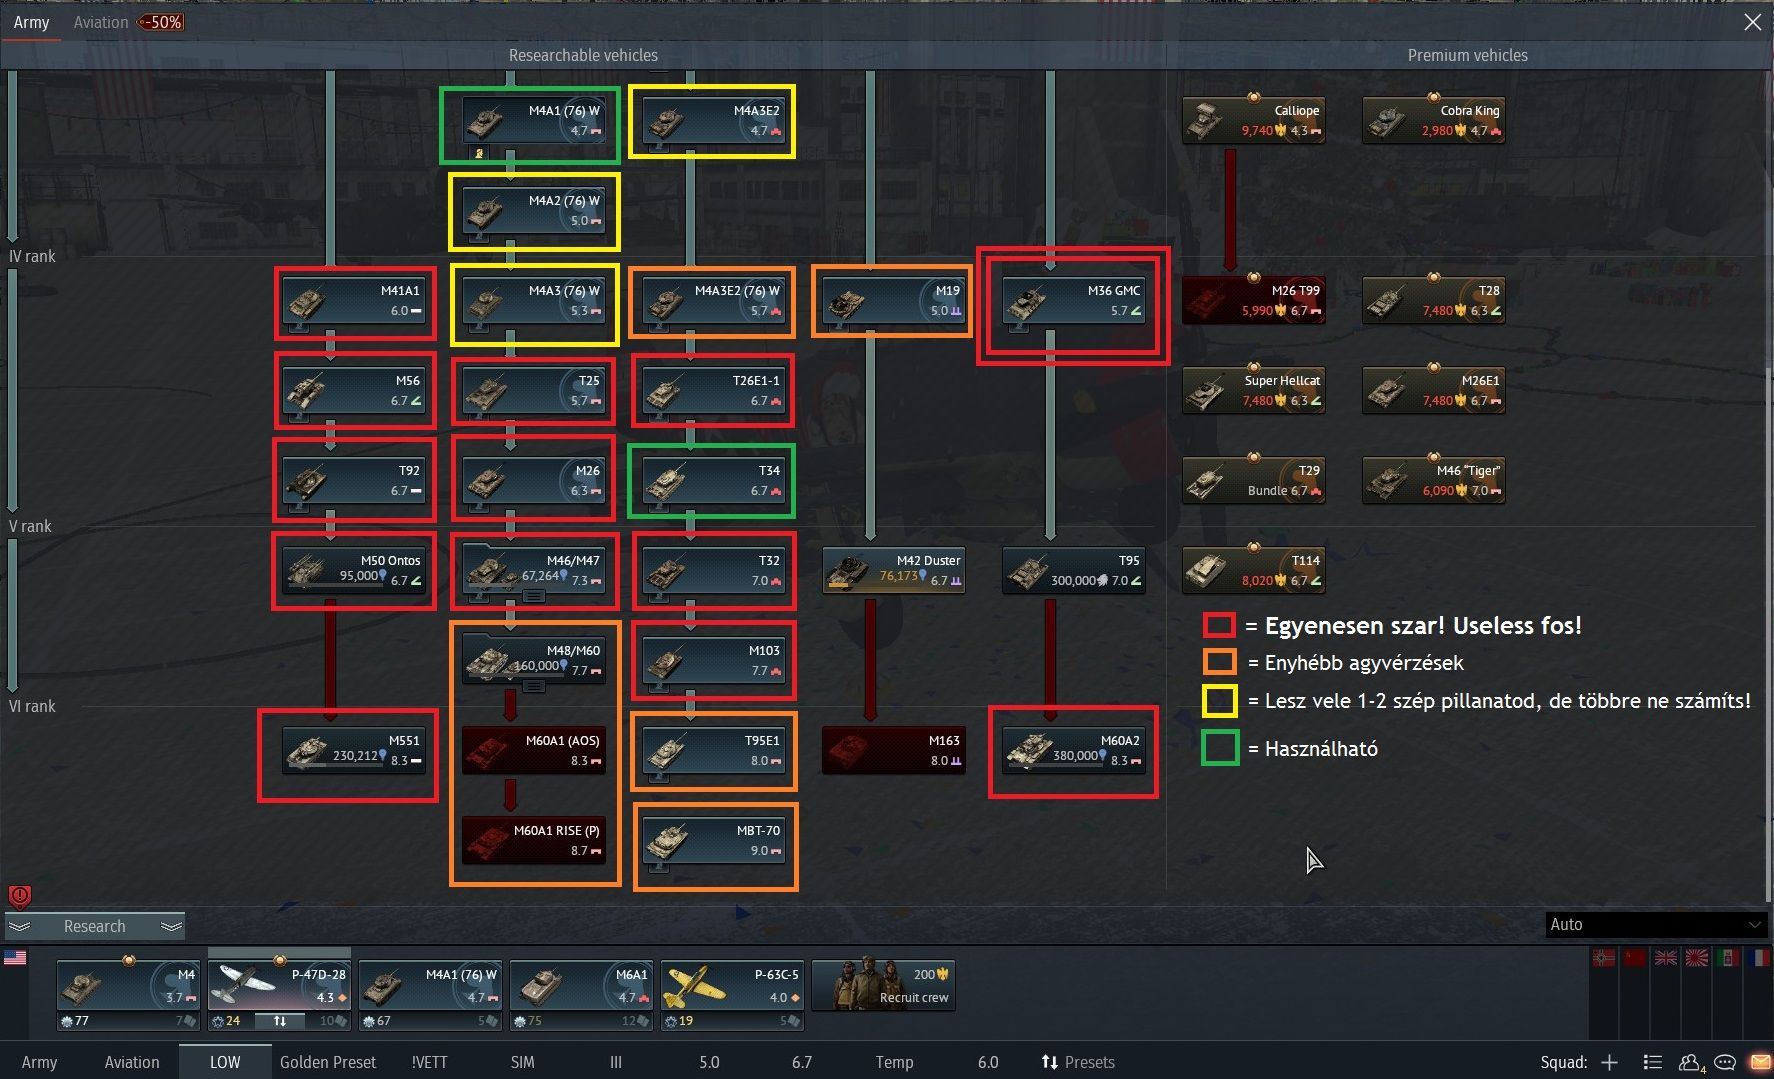Image resolution: width=1774 pixels, height=1079 pixels.
Task: Select the premium T29 bundle vehicle
Action: pyautogui.click(x=1254, y=481)
